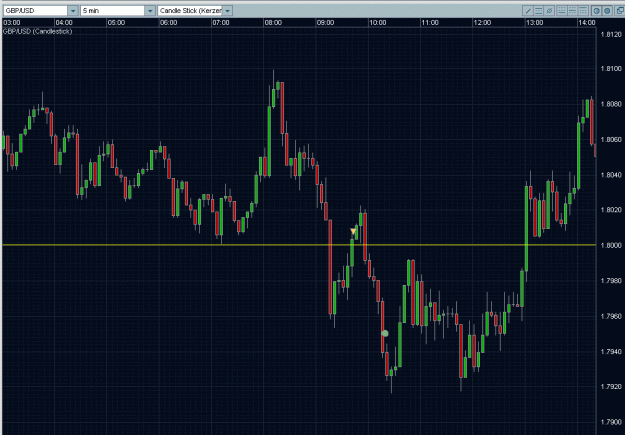The width and height of the screenshot is (625, 435).
Task: Choose the line style with solid middle line
Action: point(572,11)
